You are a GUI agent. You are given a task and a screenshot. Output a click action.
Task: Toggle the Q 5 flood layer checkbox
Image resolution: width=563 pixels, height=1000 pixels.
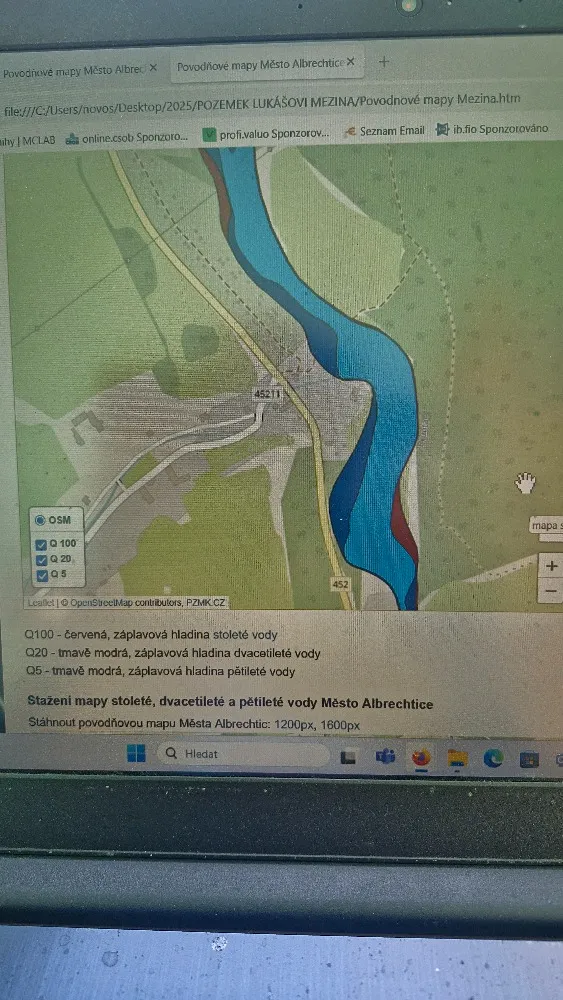(43, 575)
